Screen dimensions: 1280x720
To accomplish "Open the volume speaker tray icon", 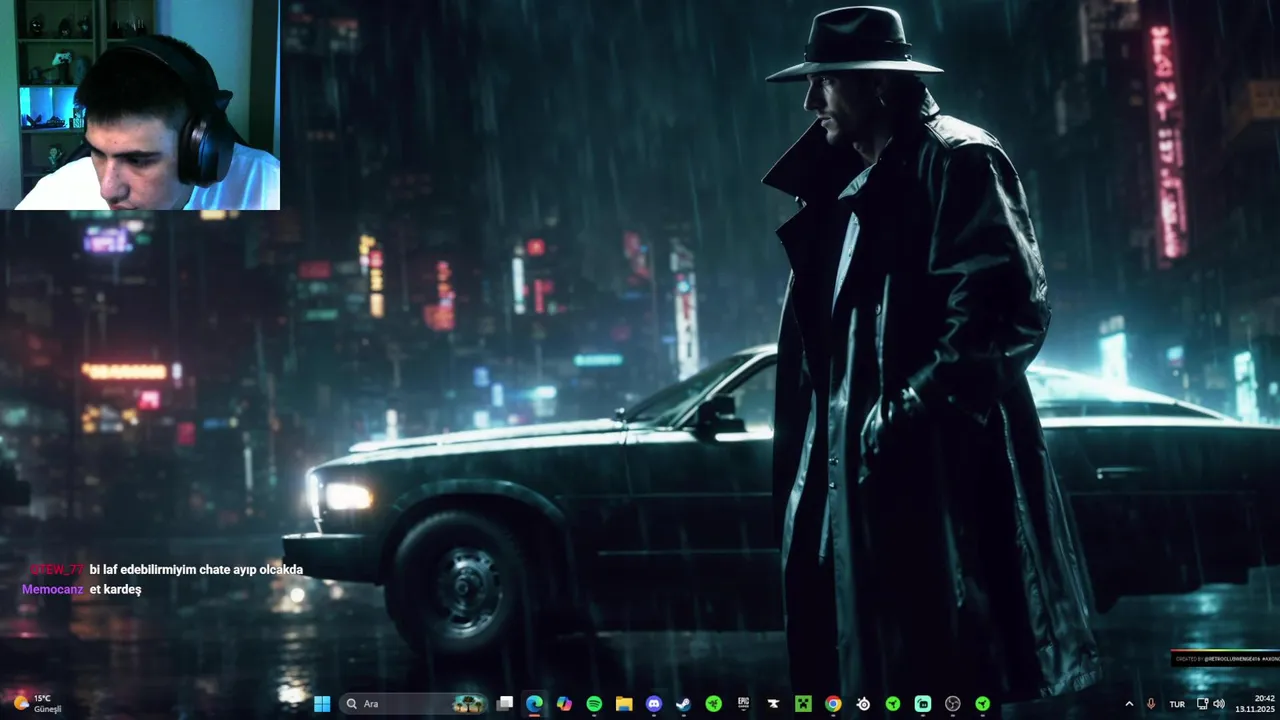I will pyautogui.click(x=1219, y=704).
